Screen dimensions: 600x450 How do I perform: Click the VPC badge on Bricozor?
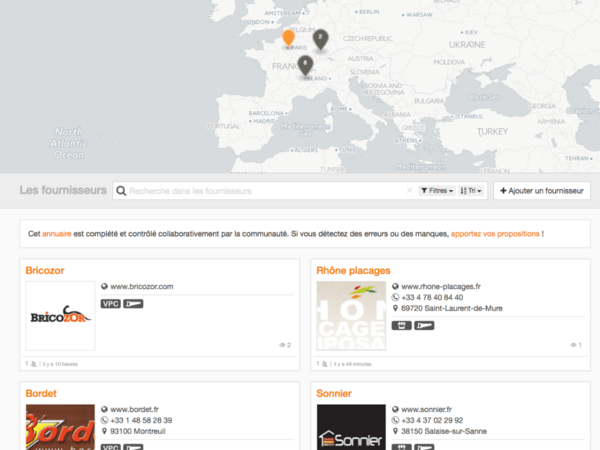tap(110, 304)
